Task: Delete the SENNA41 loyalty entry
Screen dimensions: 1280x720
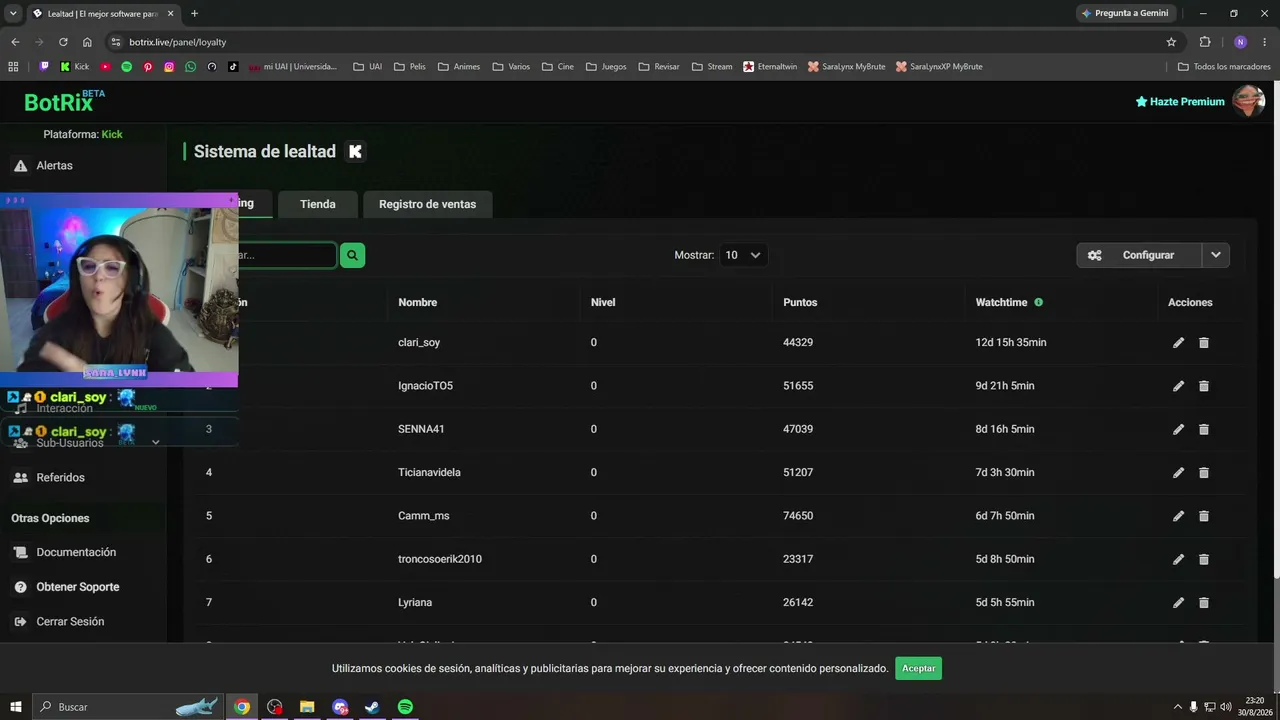Action: (1203, 429)
